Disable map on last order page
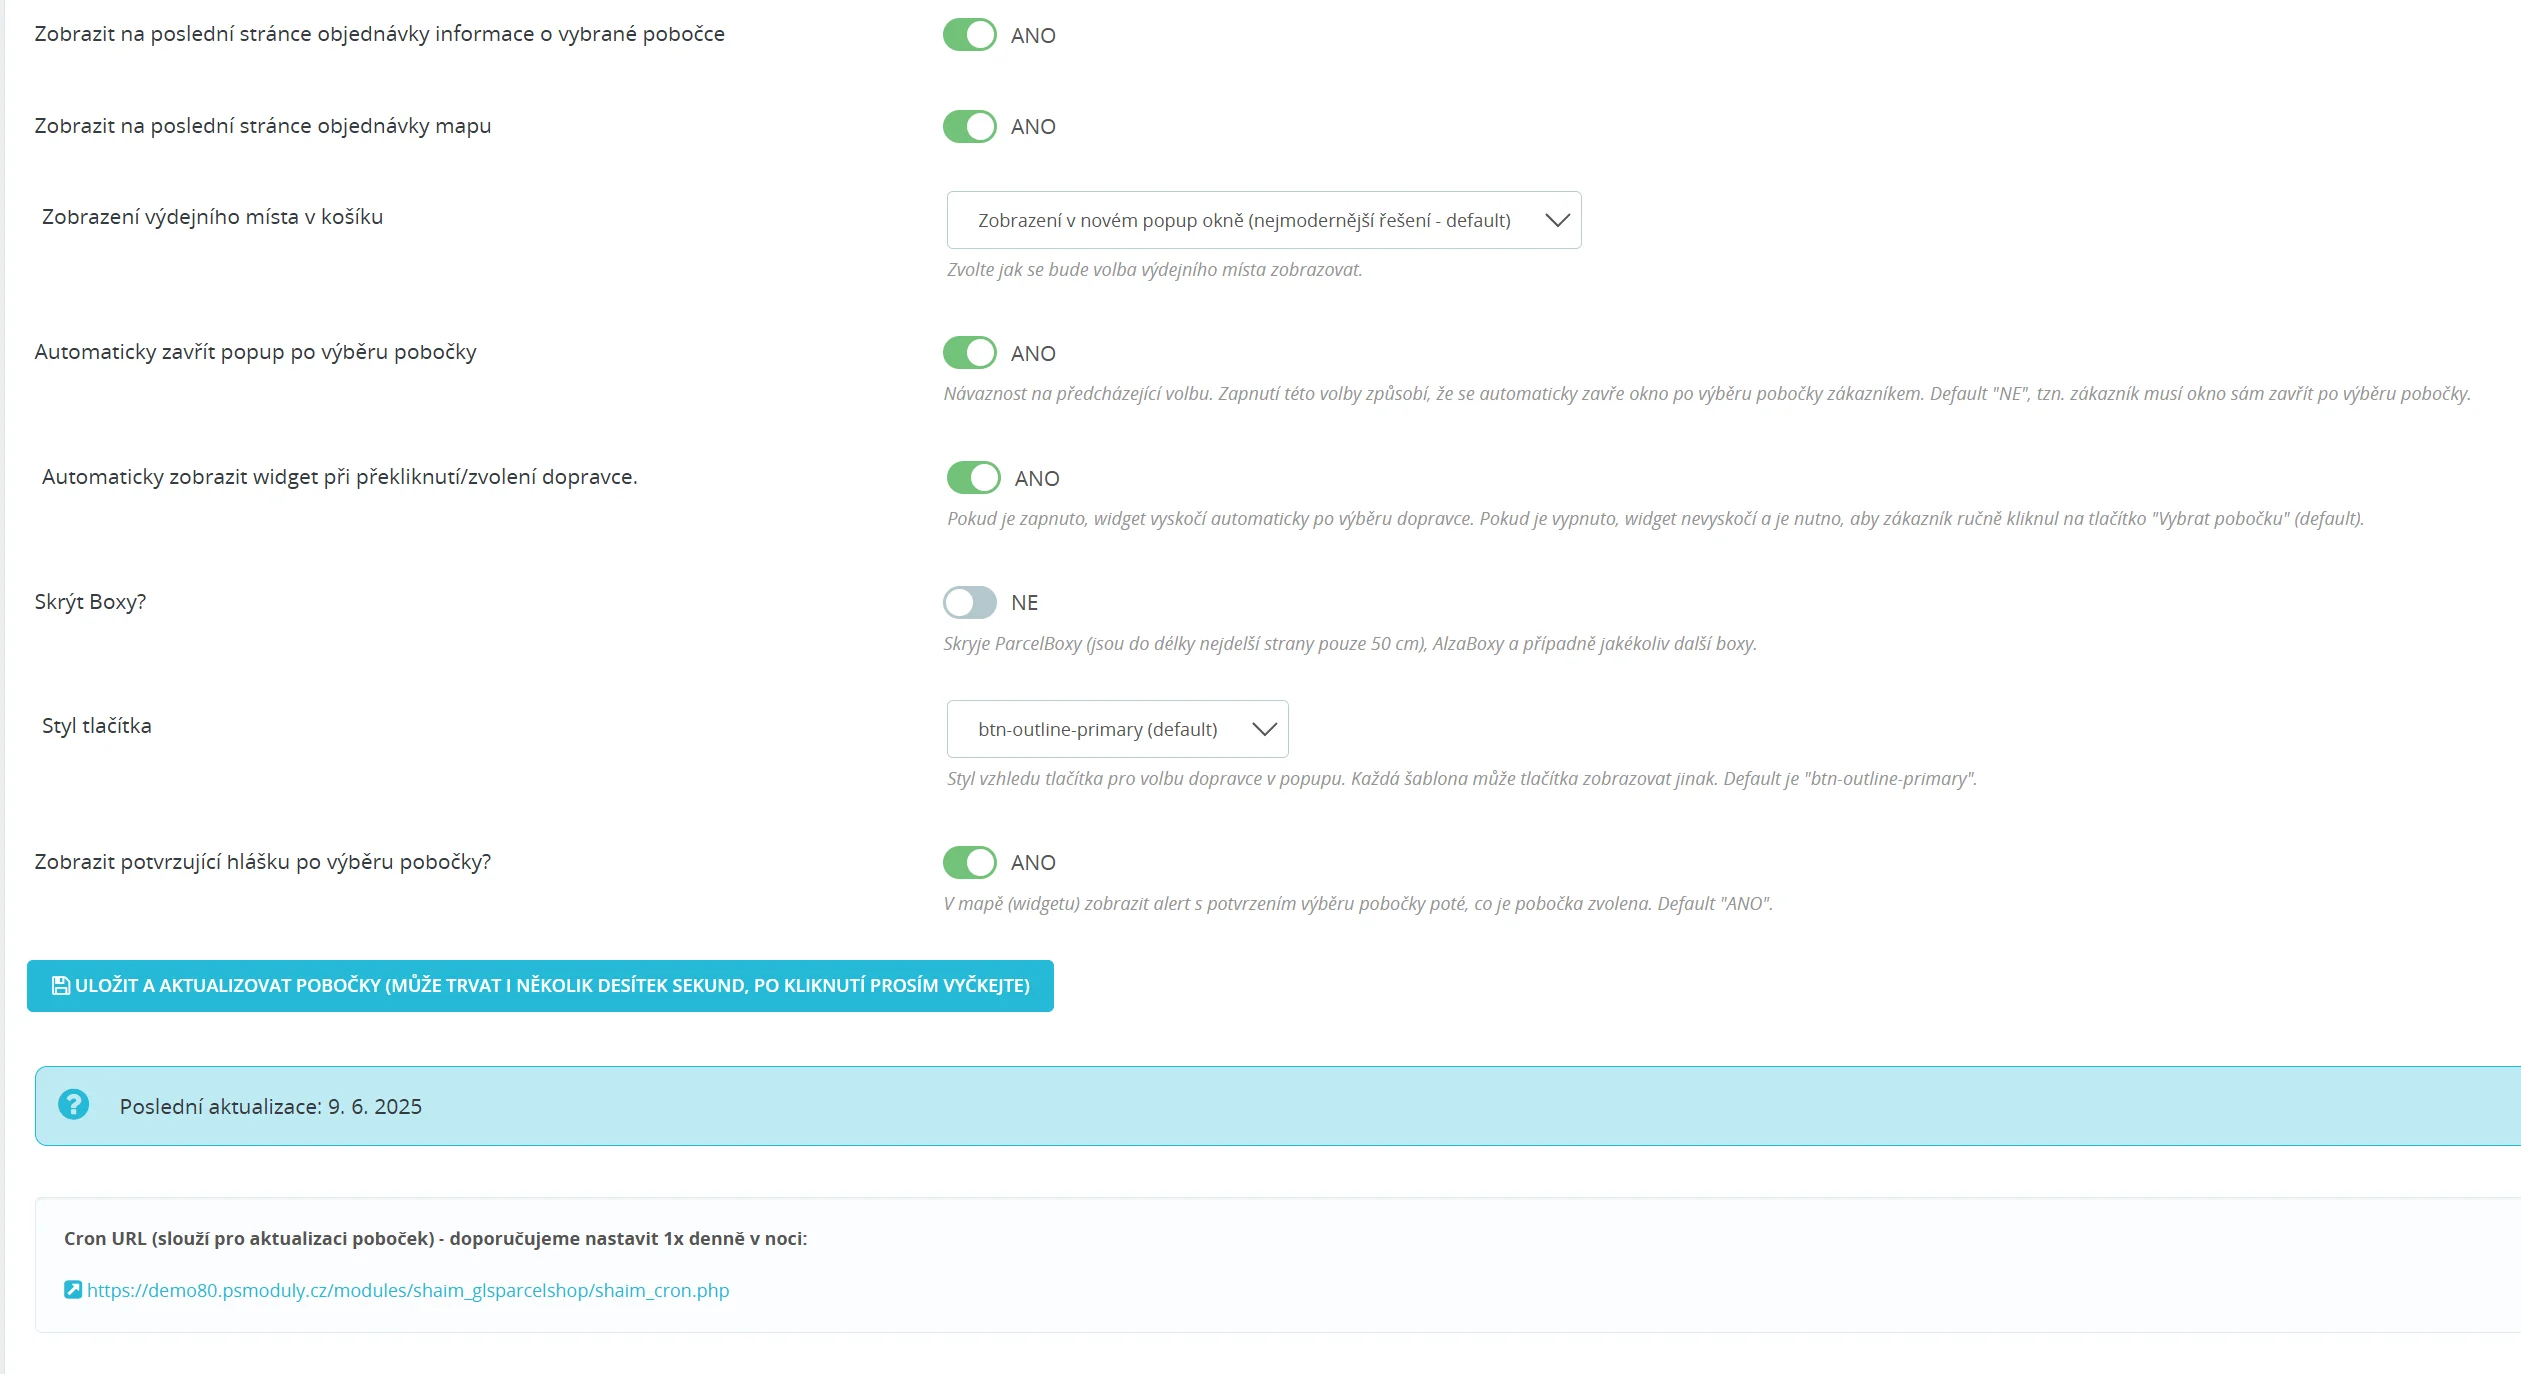This screenshot has width=2521, height=1374. [969, 127]
